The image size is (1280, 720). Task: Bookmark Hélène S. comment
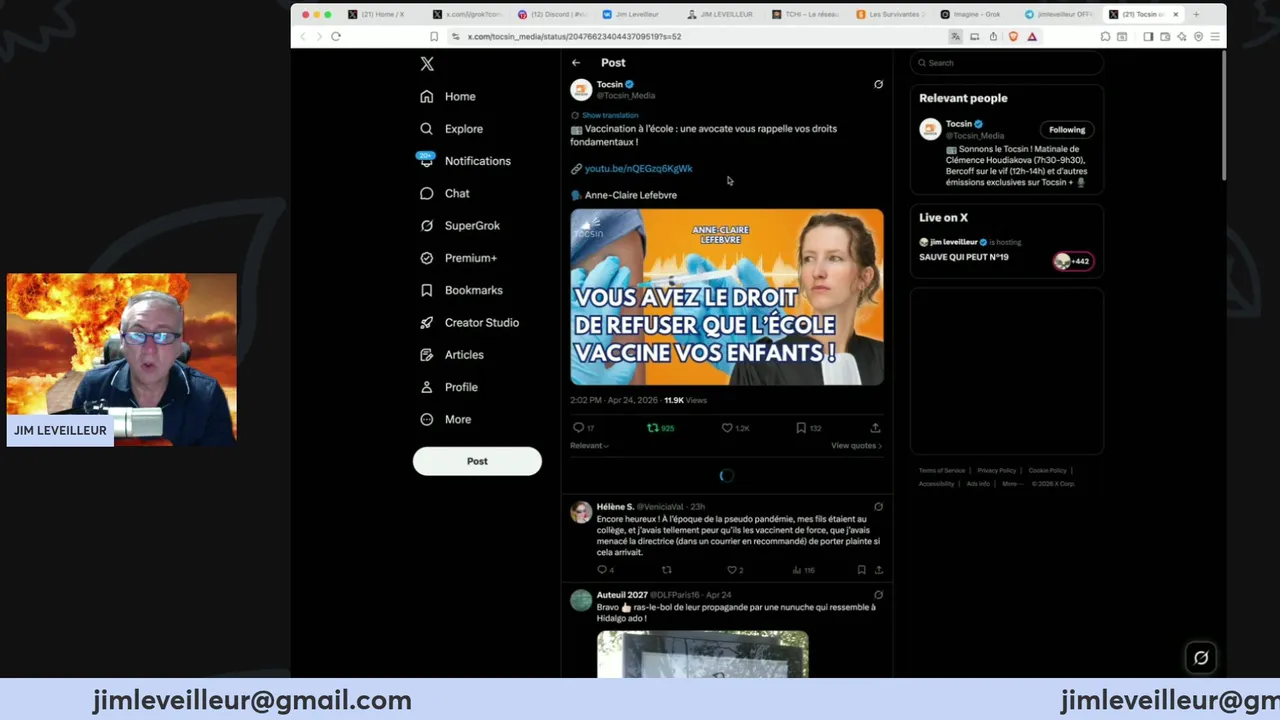coord(861,570)
